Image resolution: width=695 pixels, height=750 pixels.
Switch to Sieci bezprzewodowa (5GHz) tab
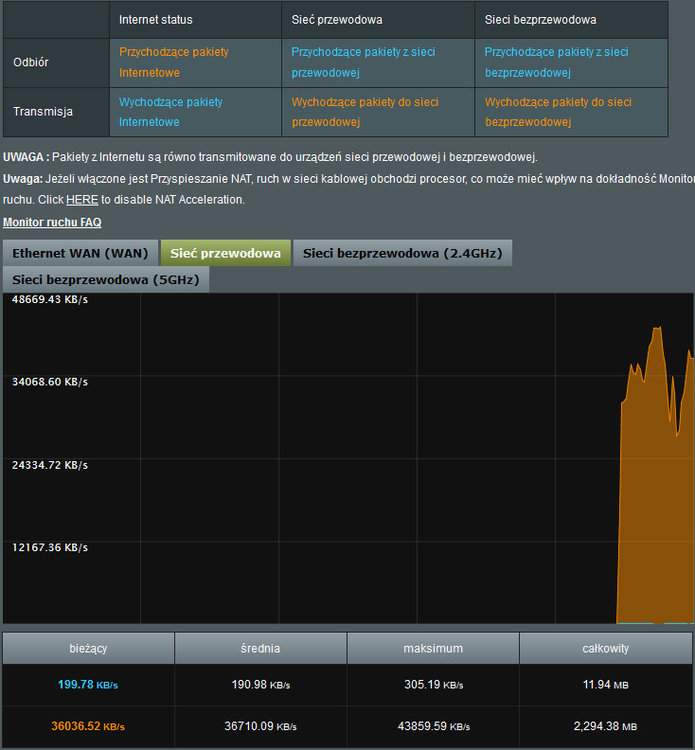pyautogui.click(x=106, y=279)
